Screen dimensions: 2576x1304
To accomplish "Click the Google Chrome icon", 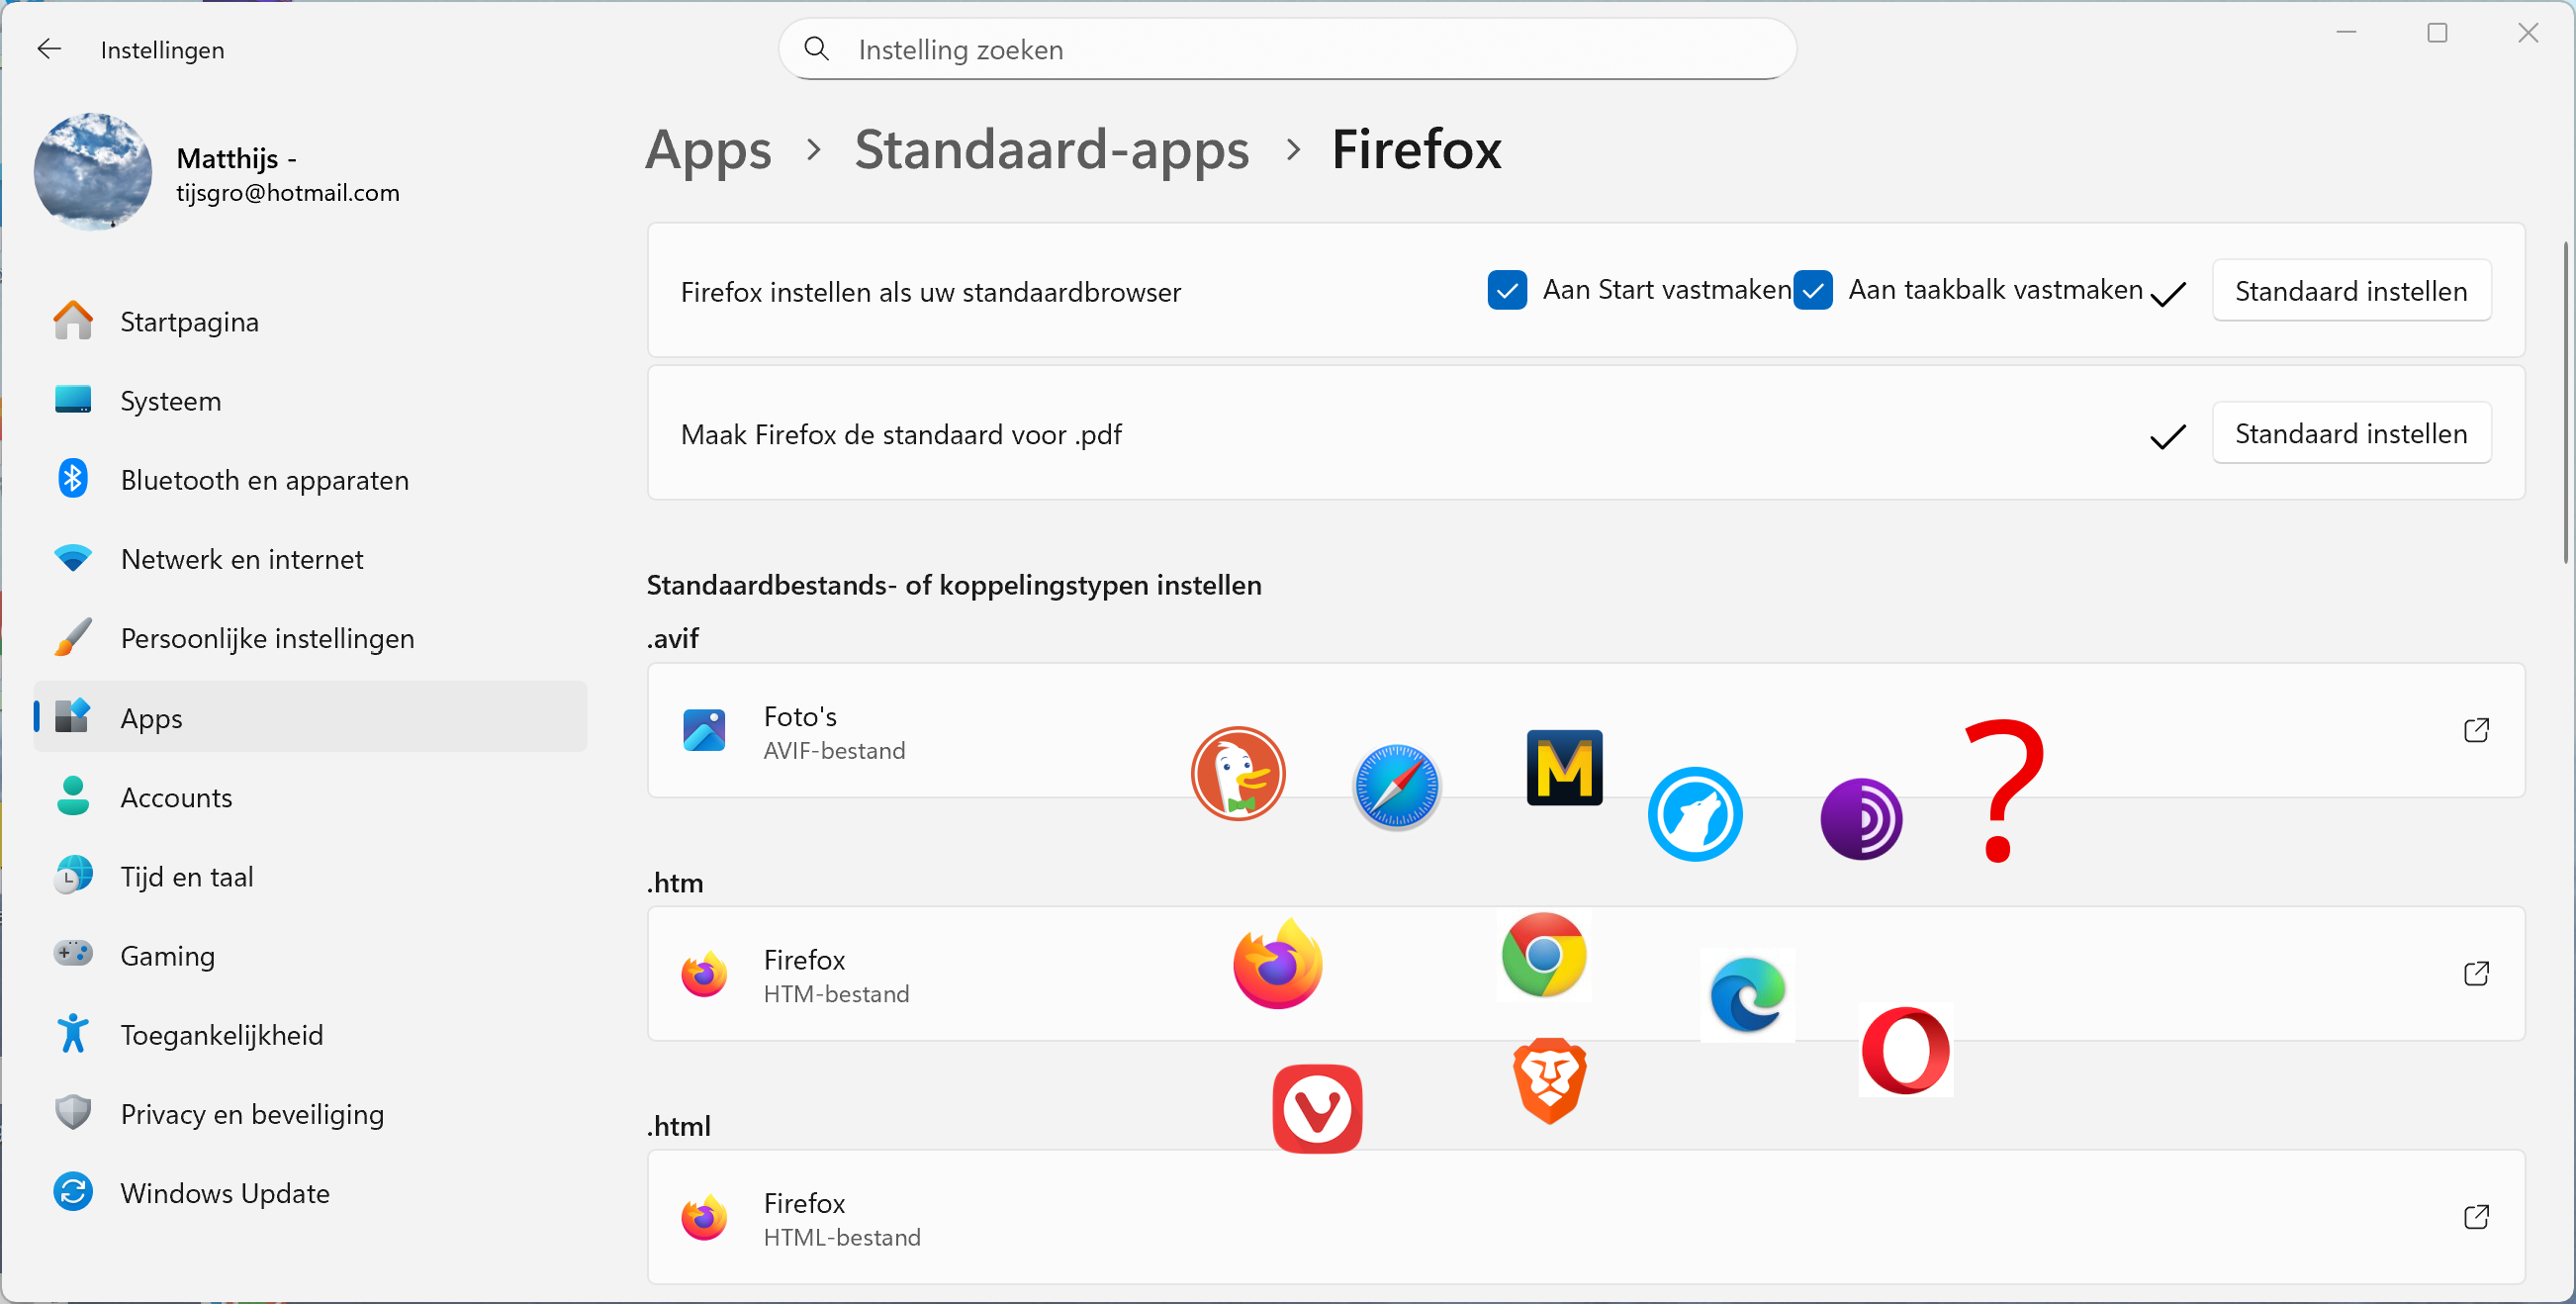I will click(x=1543, y=955).
